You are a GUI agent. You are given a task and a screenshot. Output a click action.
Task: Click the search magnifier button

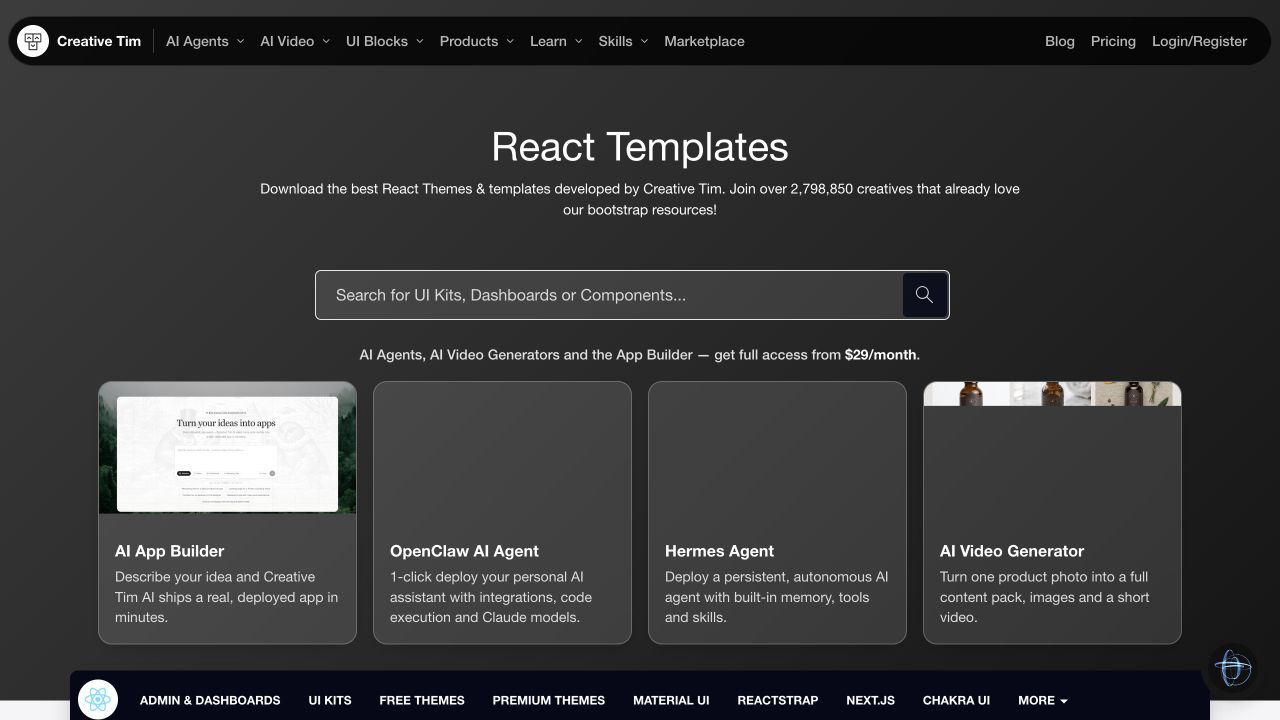[924, 295]
